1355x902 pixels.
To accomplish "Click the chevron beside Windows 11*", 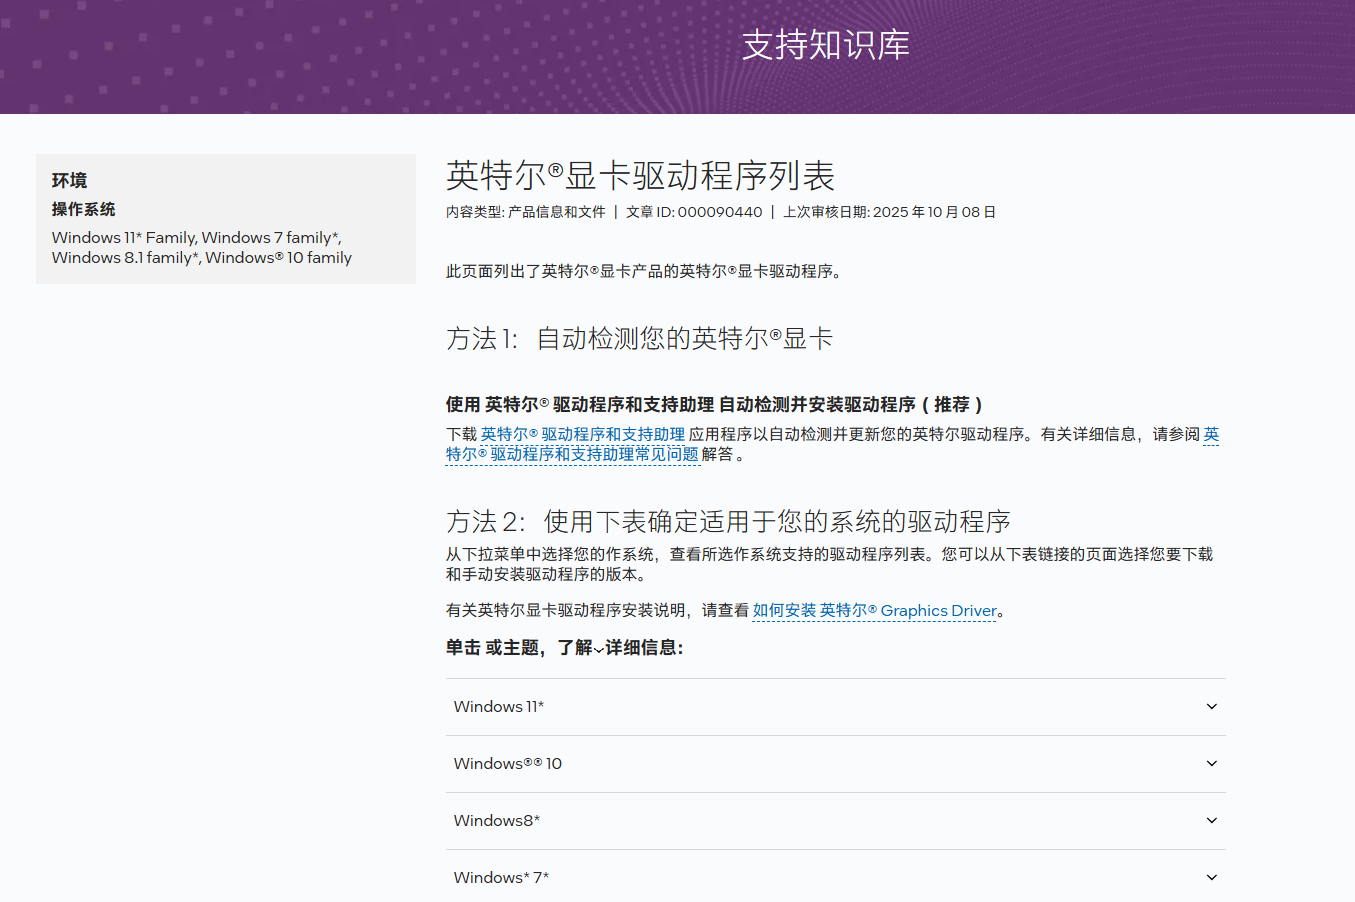I will (1211, 706).
